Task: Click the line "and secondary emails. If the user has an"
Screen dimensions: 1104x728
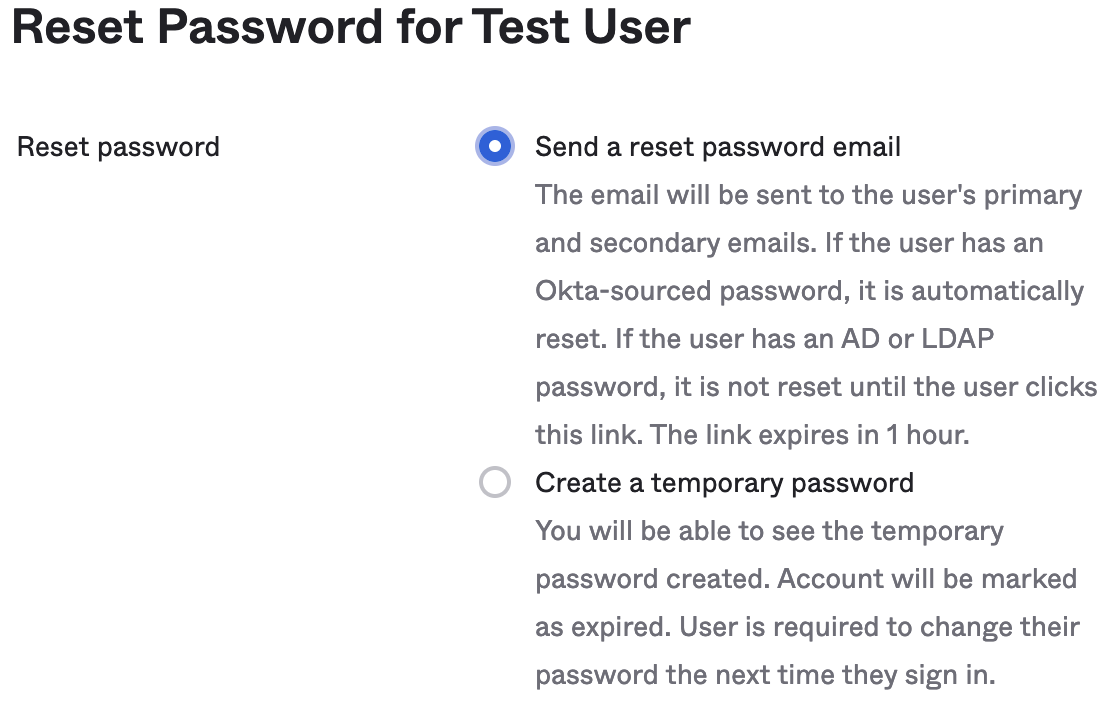Action: coord(789,242)
